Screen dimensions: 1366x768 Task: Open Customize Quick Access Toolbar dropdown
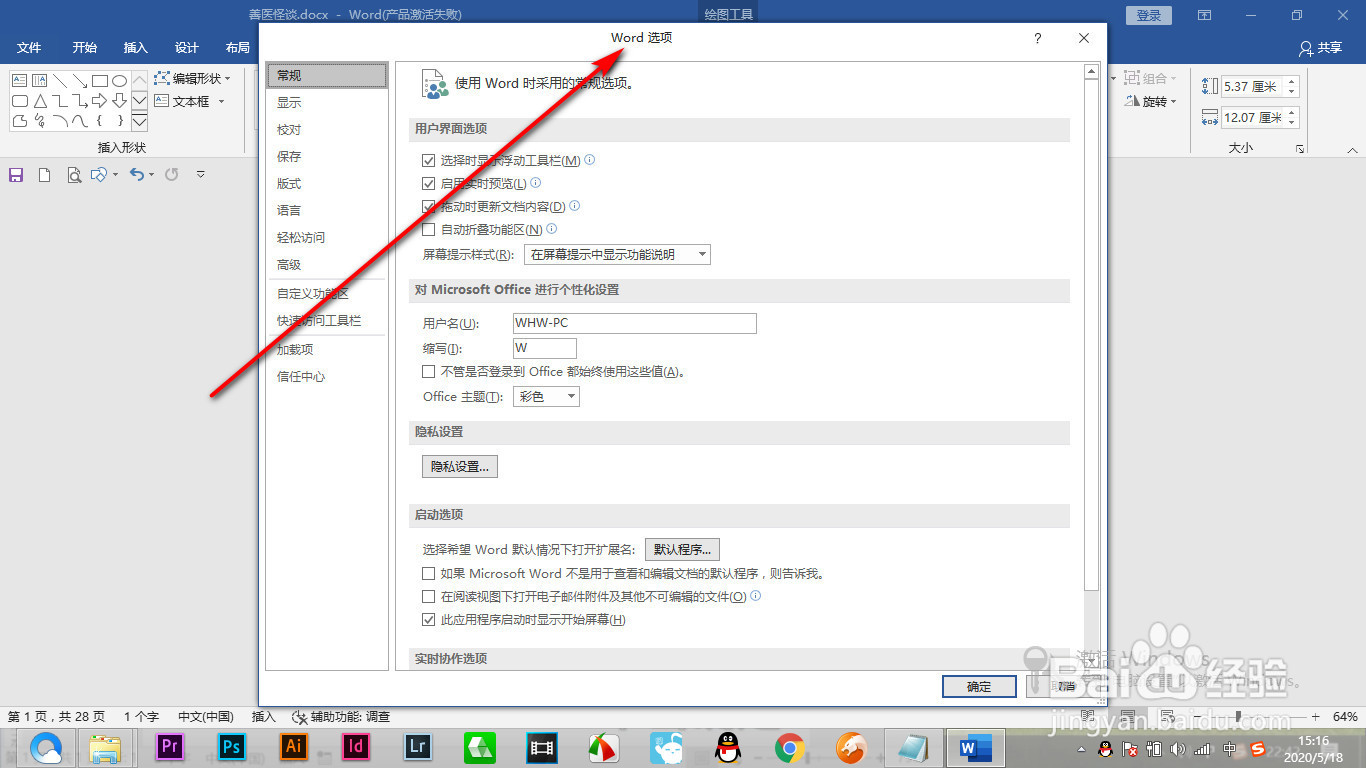click(201, 175)
